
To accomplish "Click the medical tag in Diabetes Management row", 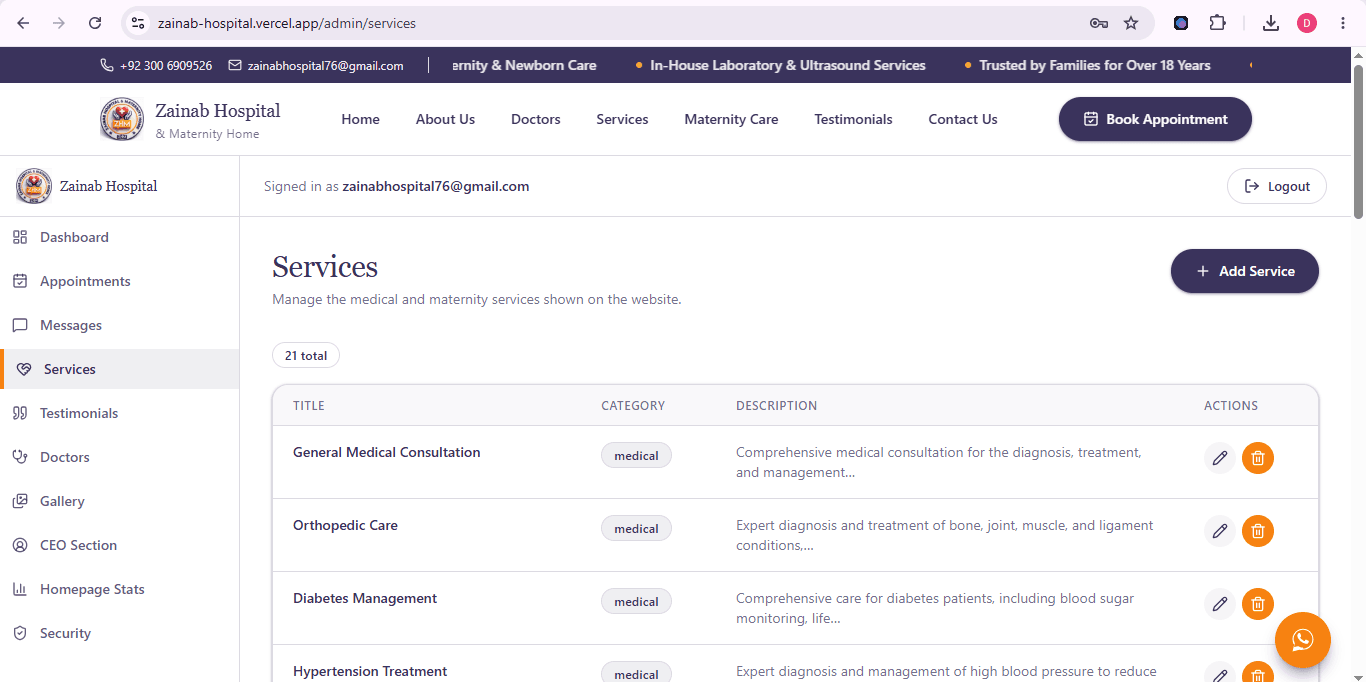I will click(636, 601).
